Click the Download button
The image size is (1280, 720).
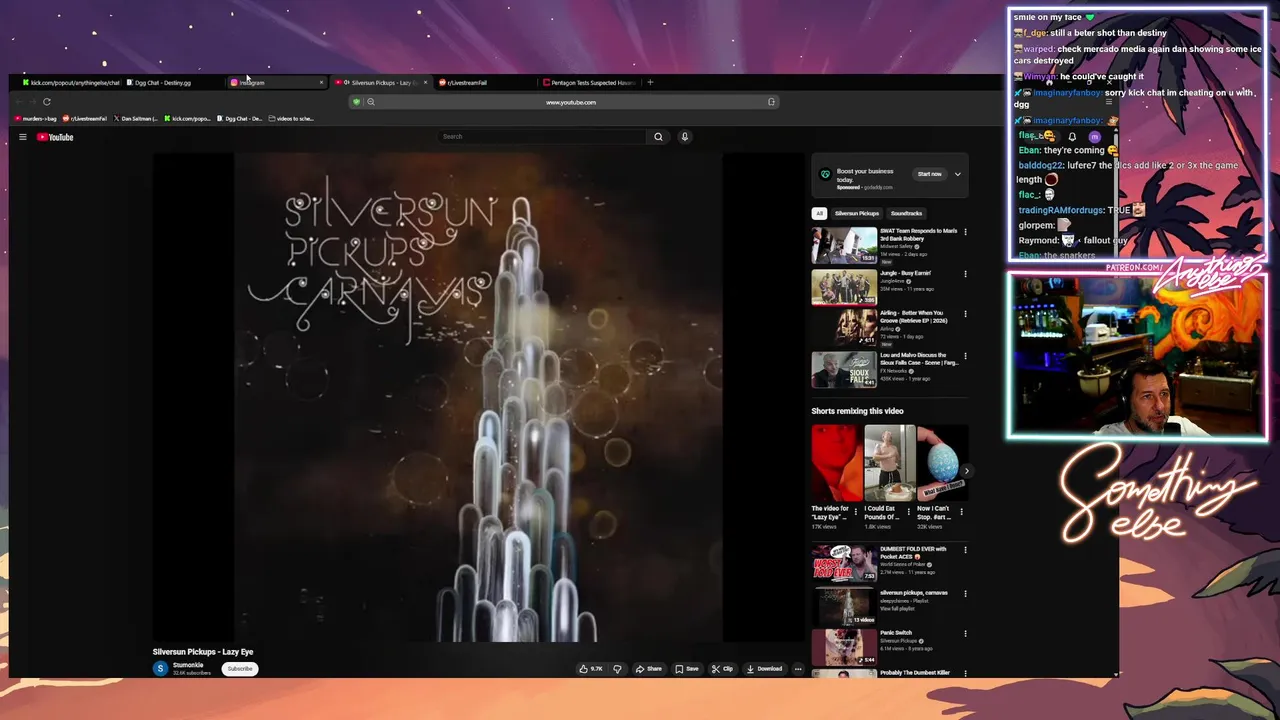764,669
